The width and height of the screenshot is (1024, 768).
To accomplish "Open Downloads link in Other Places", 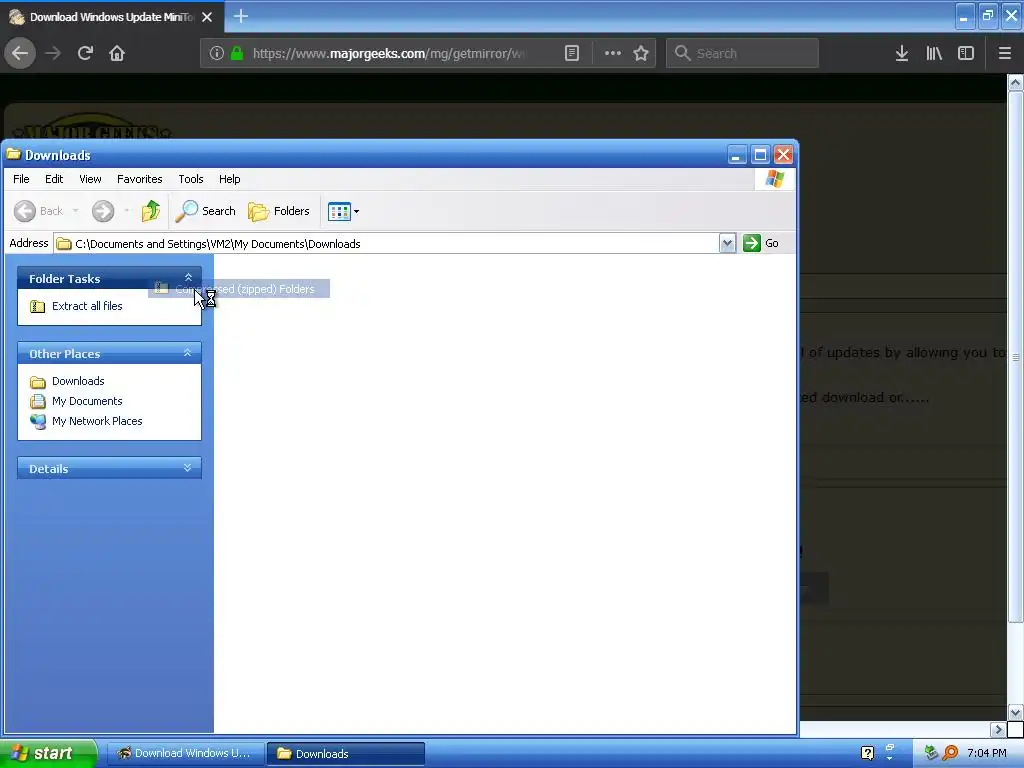I will click(x=78, y=381).
